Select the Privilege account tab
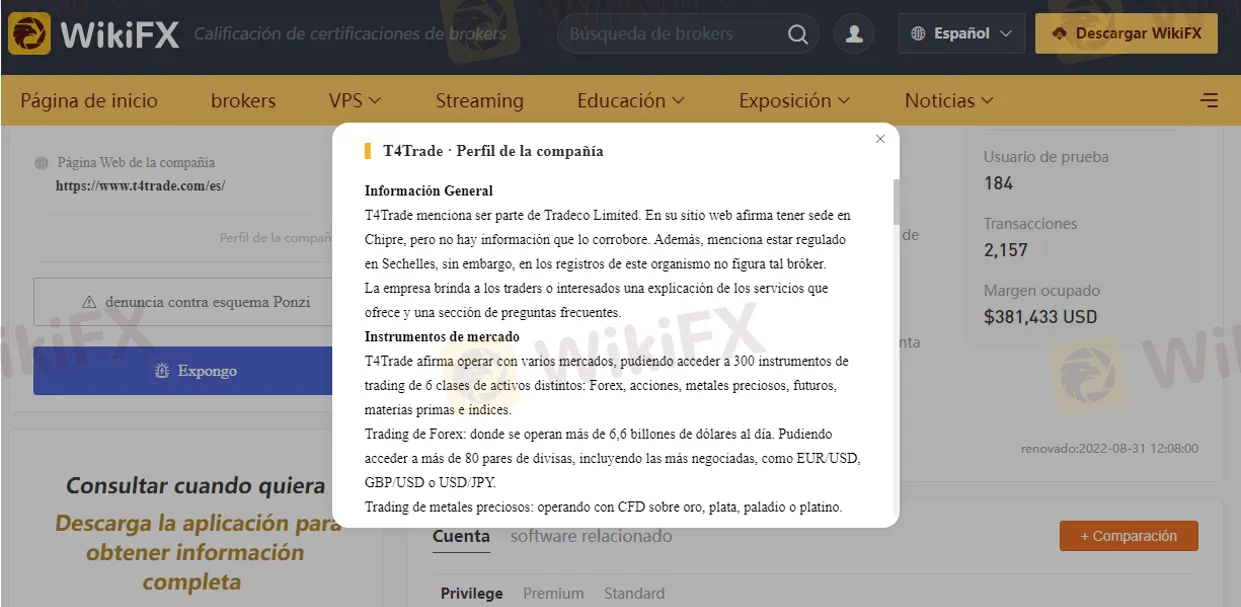 (x=472, y=593)
